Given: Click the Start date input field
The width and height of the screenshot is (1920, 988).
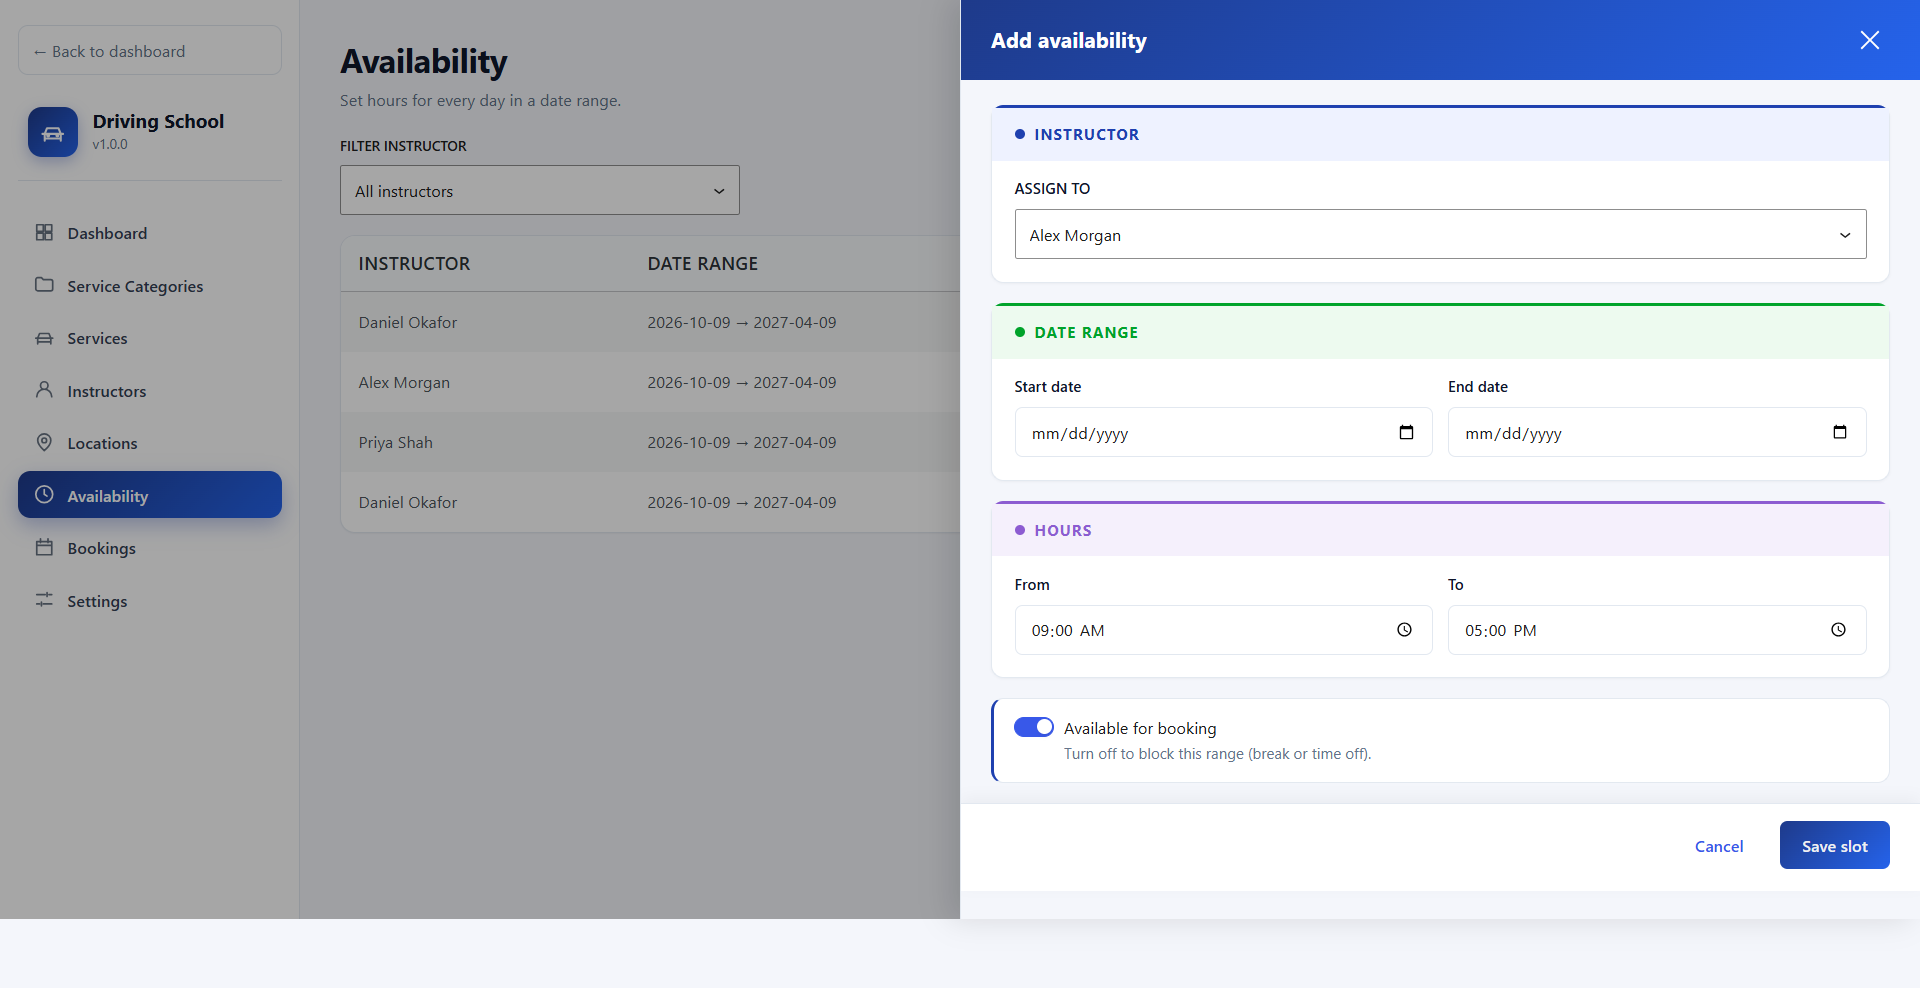Looking at the screenshot, I should pyautogui.click(x=1223, y=432).
